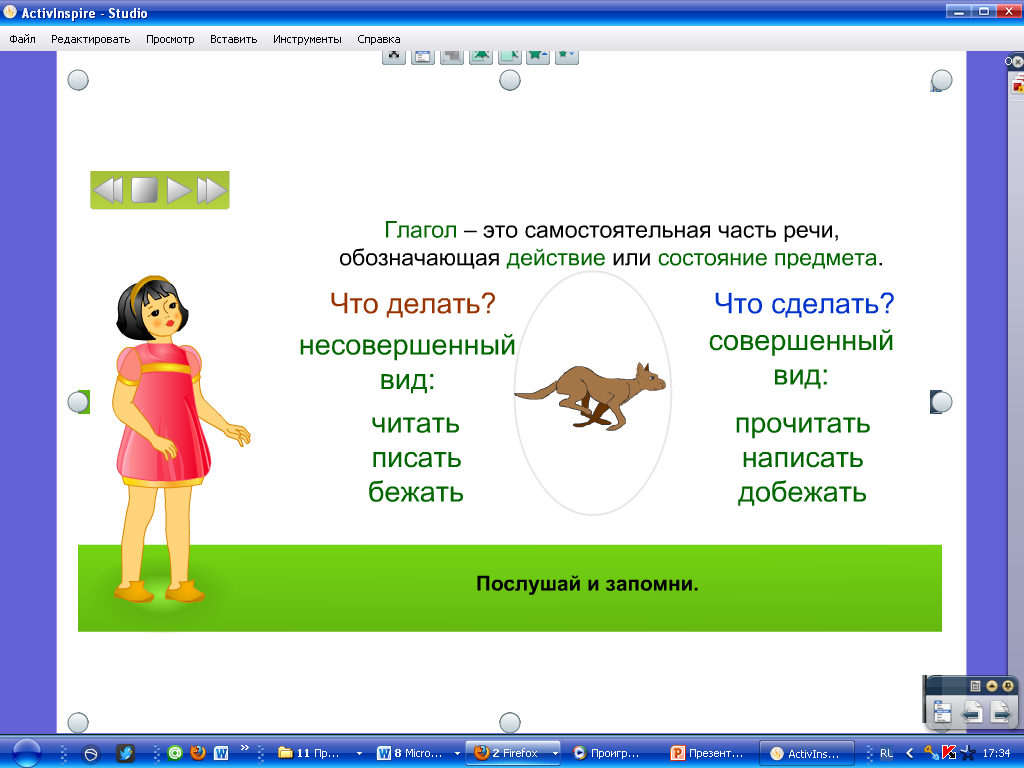
Task: Switch to the Презент... PowerPoint taskbar button
Action: tap(709, 753)
